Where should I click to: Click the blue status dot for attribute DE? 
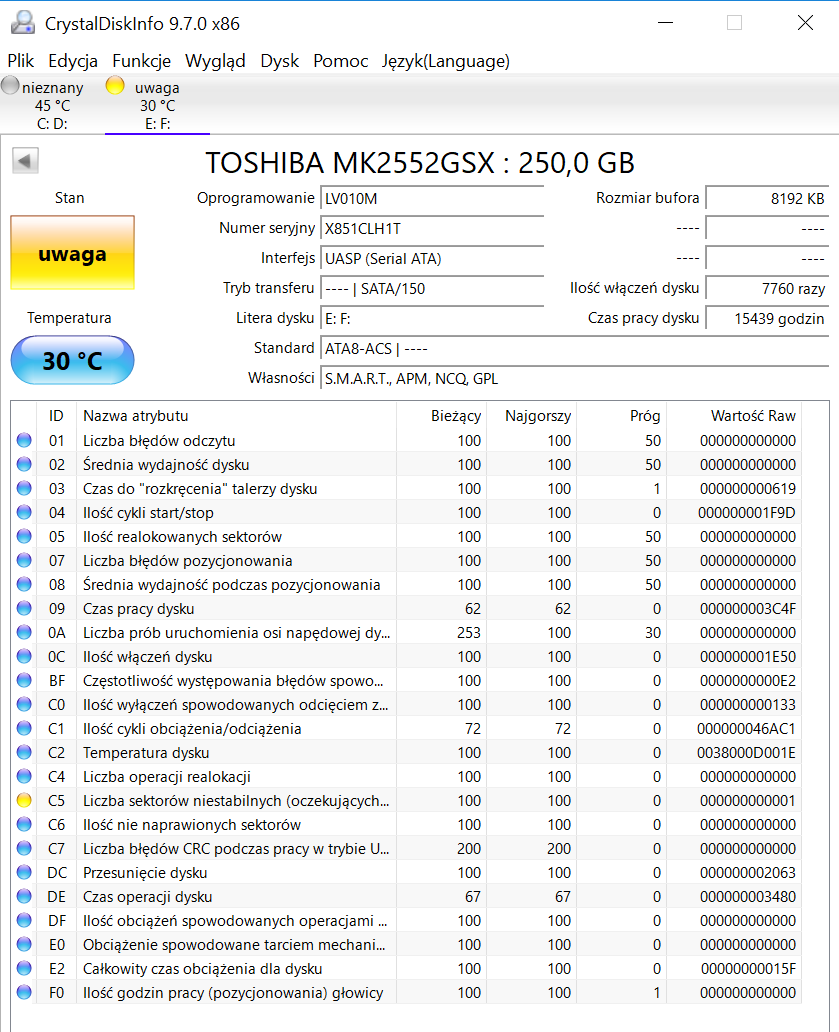click(24, 896)
